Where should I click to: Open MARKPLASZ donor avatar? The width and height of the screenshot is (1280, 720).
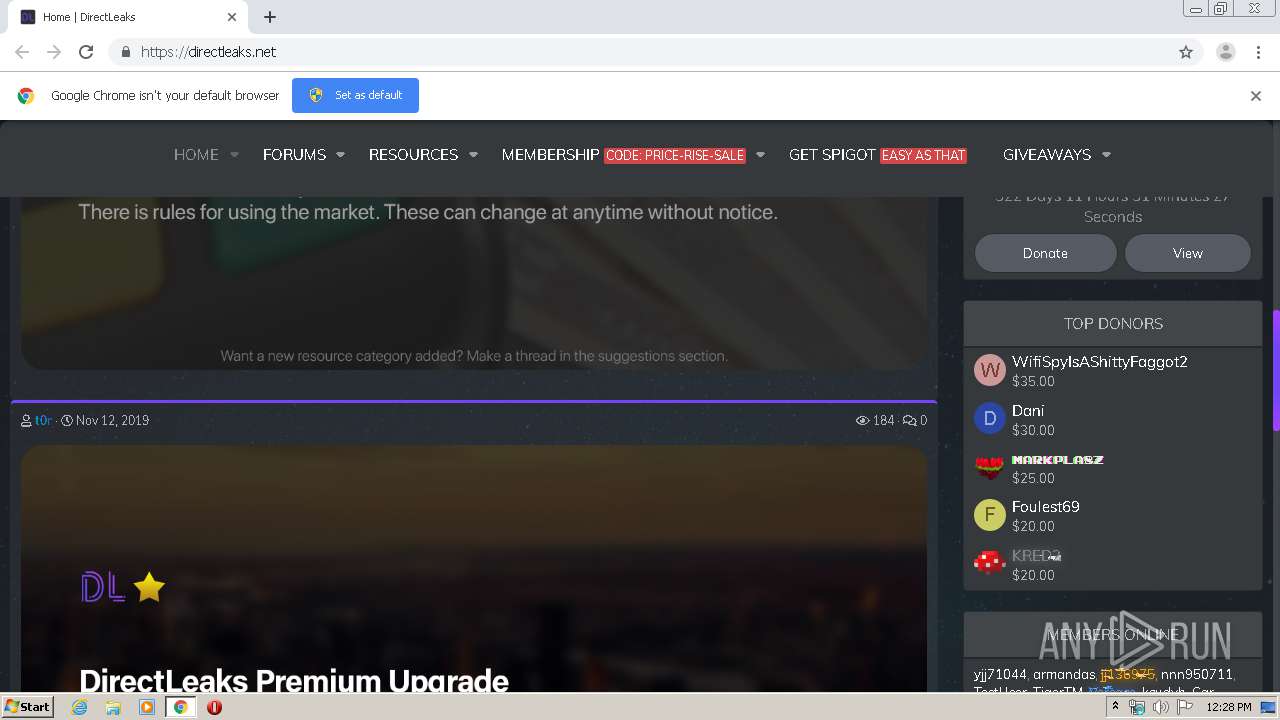pyautogui.click(x=989, y=467)
